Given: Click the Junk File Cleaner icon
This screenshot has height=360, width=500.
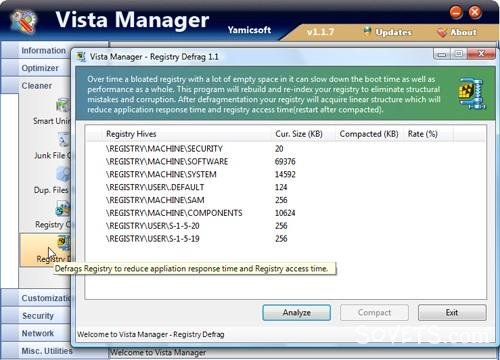Looking at the screenshot, I should click(64, 140).
